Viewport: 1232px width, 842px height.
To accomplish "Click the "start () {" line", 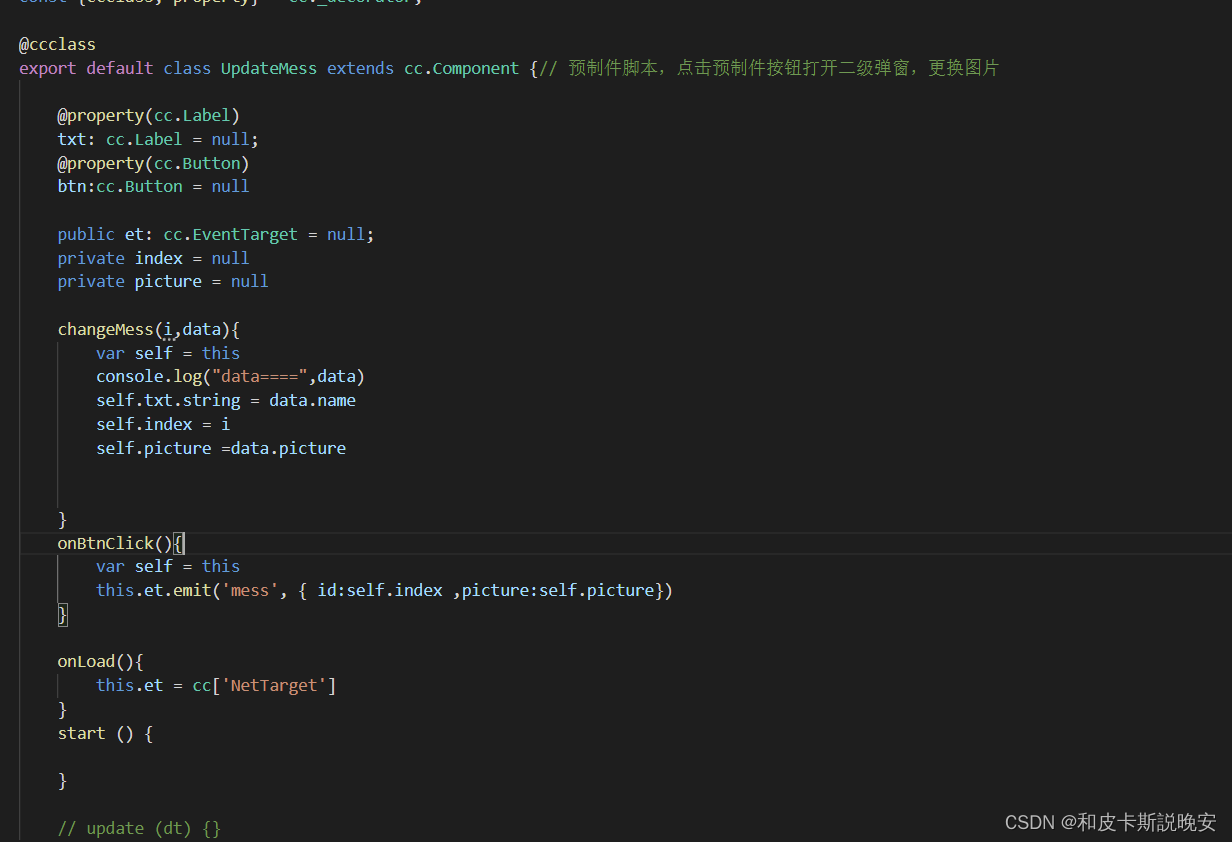I will coord(105,733).
